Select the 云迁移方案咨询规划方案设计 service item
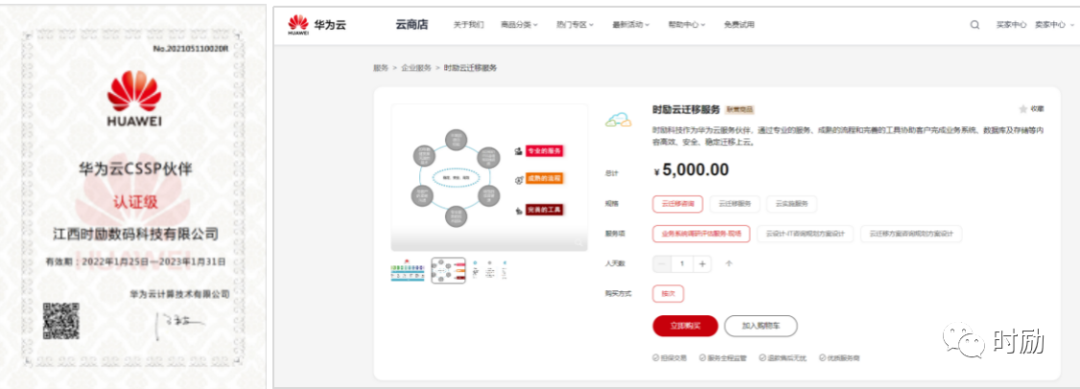1080x389 pixels. 911,234
